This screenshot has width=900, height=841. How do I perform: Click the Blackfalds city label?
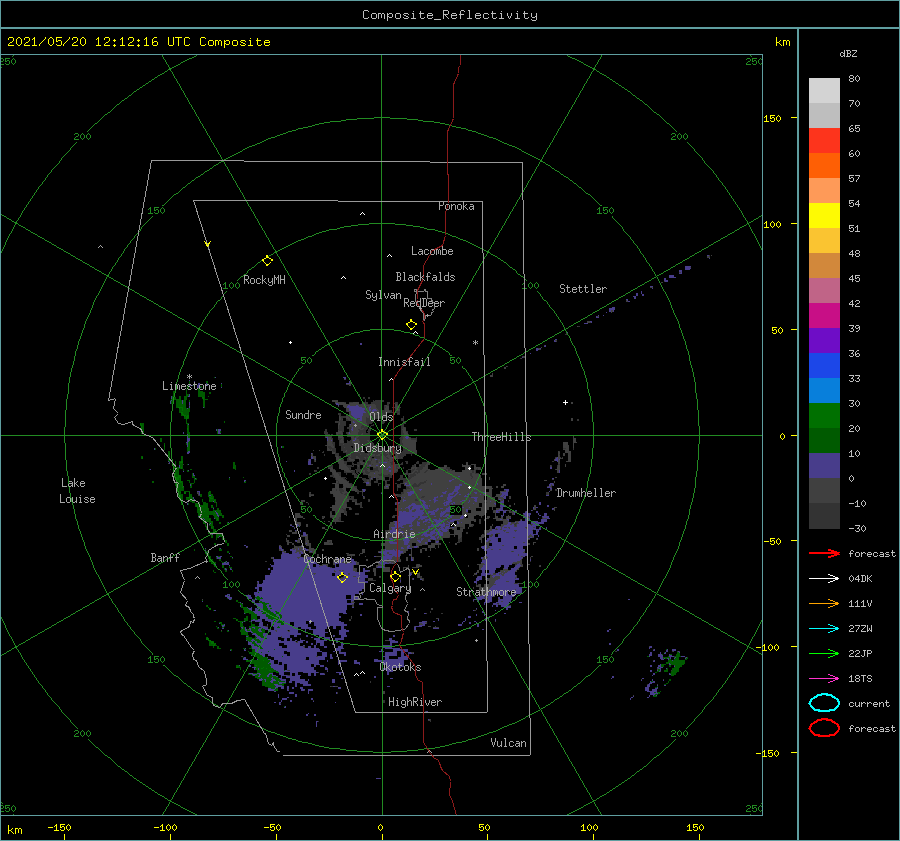coord(425,277)
